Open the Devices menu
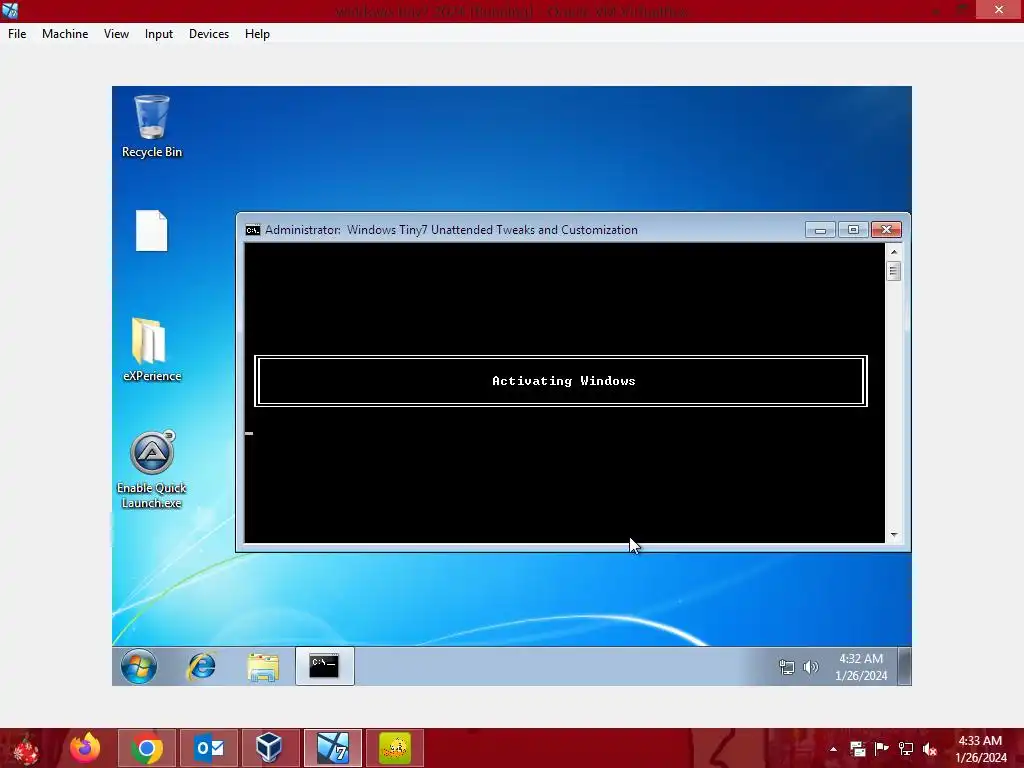Image resolution: width=1024 pixels, height=768 pixels. (209, 34)
